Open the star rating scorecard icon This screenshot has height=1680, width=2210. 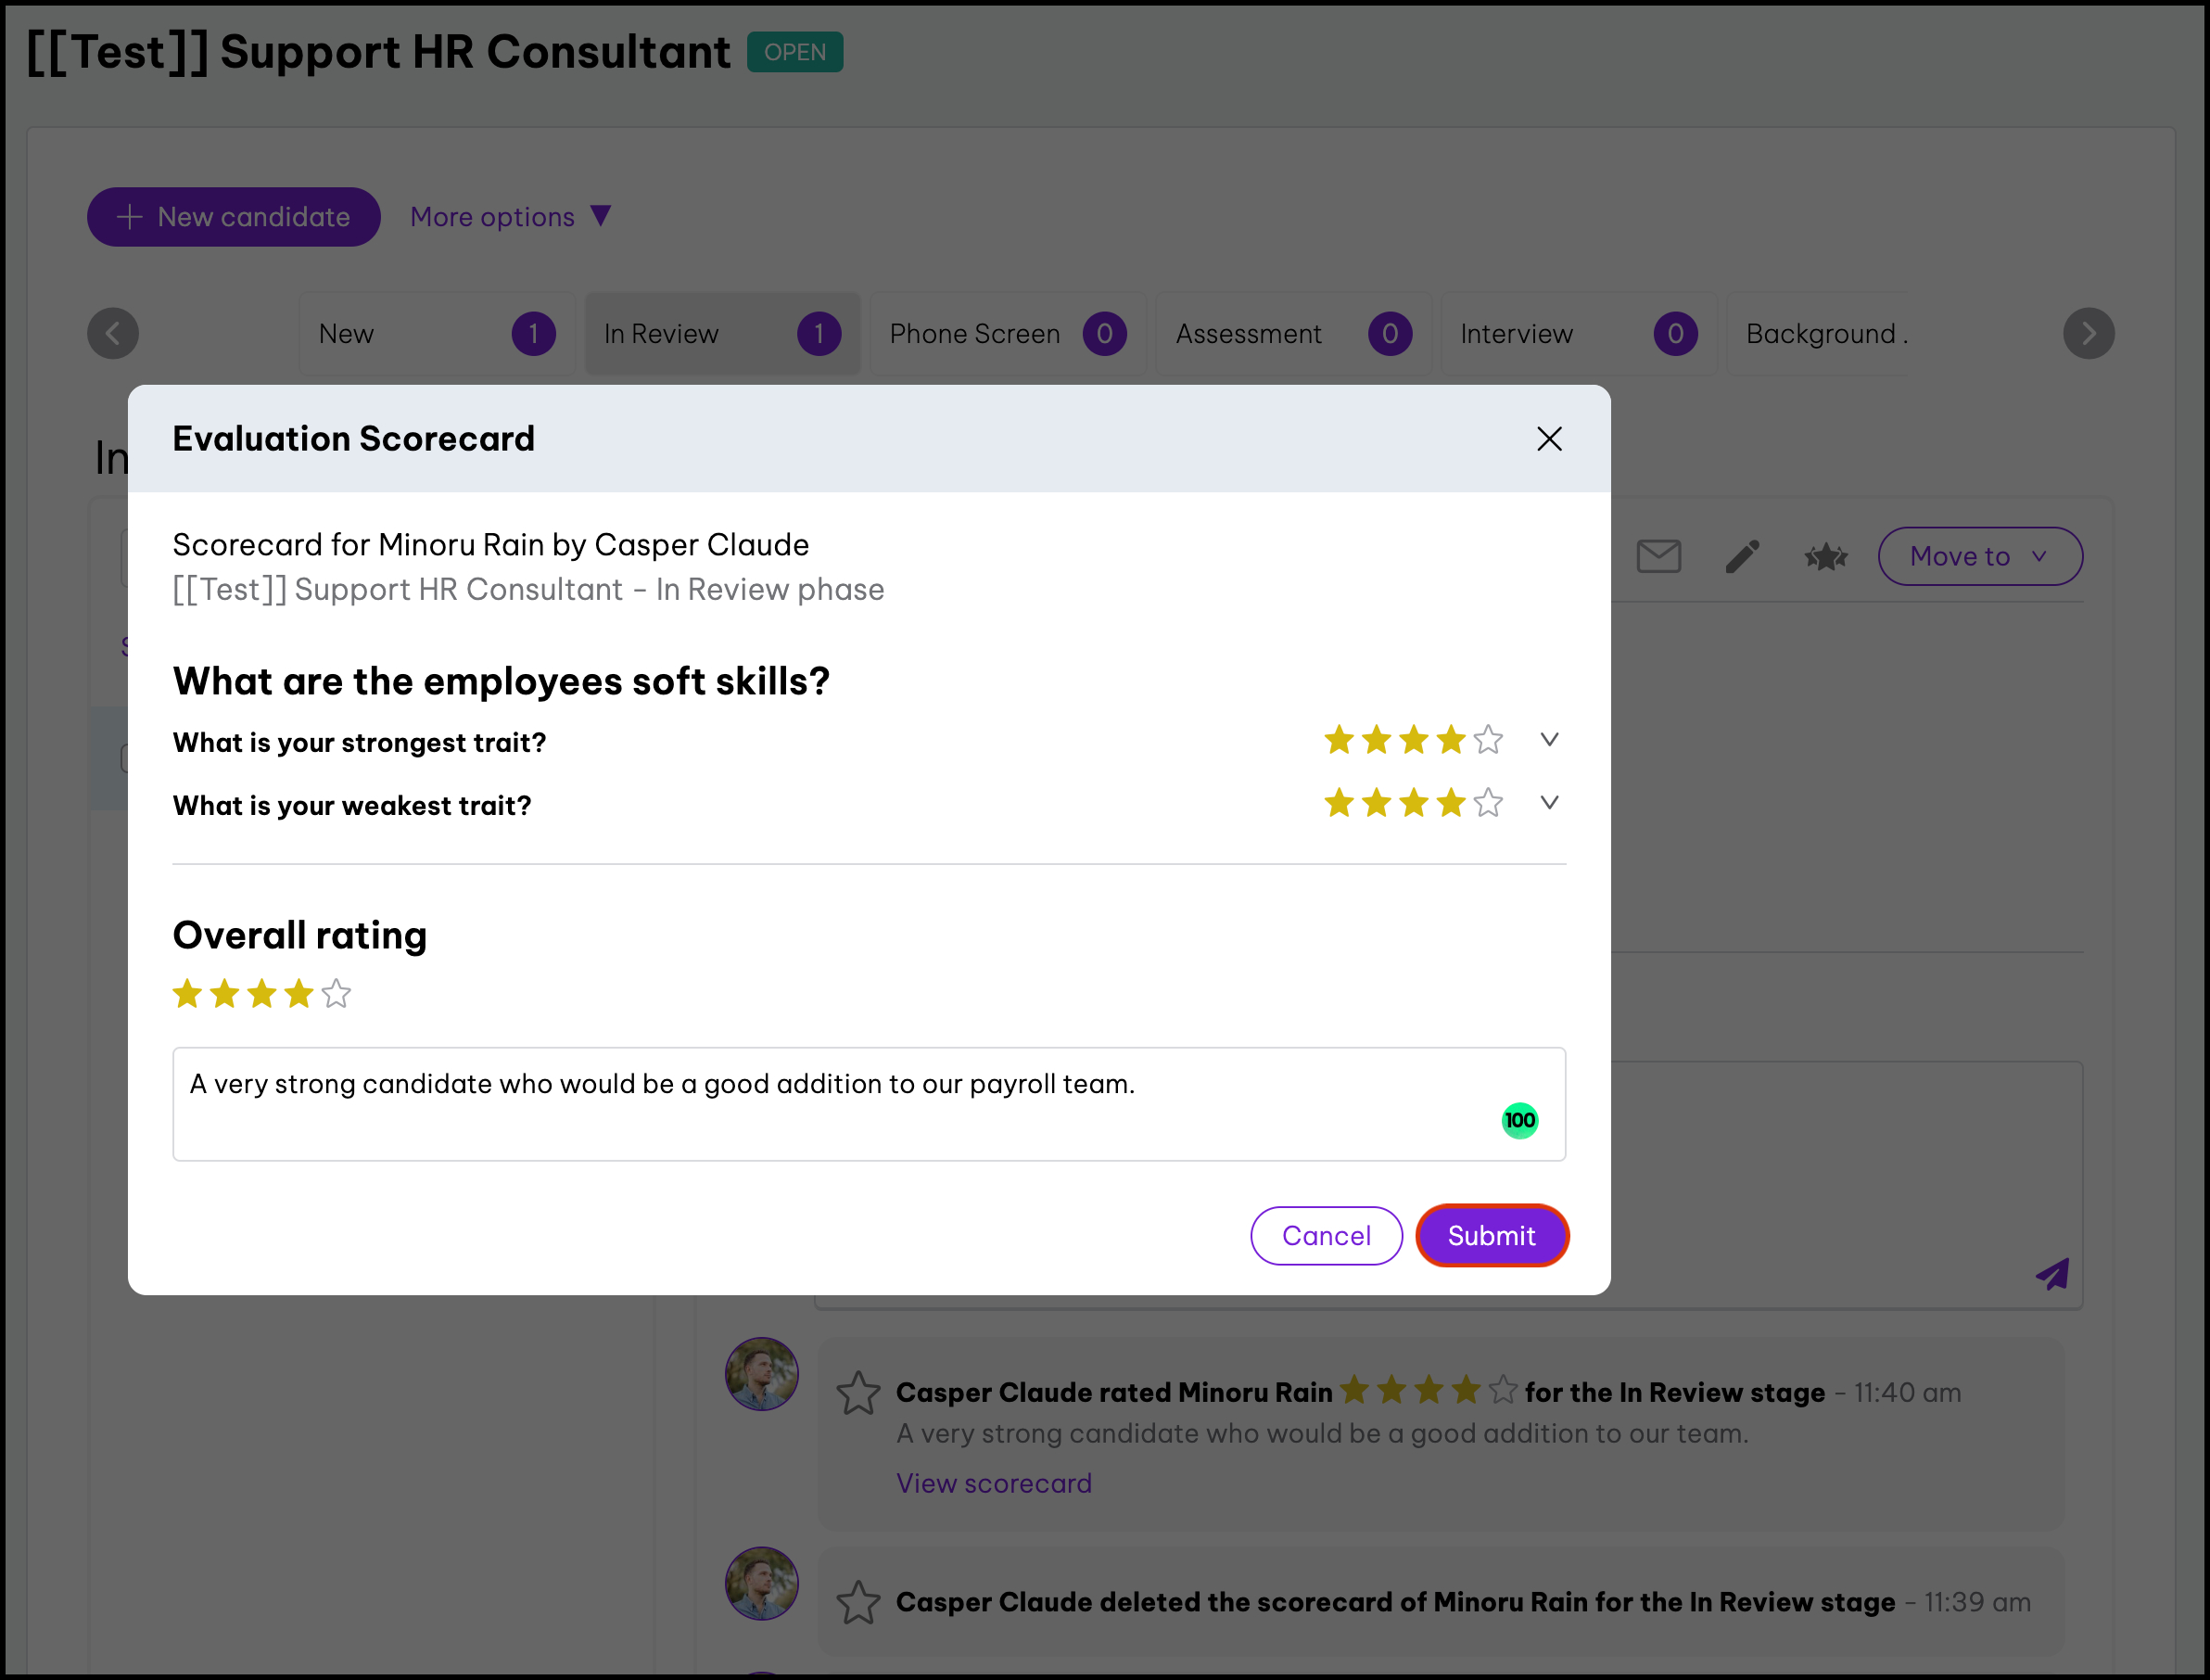(x=1826, y=556)
